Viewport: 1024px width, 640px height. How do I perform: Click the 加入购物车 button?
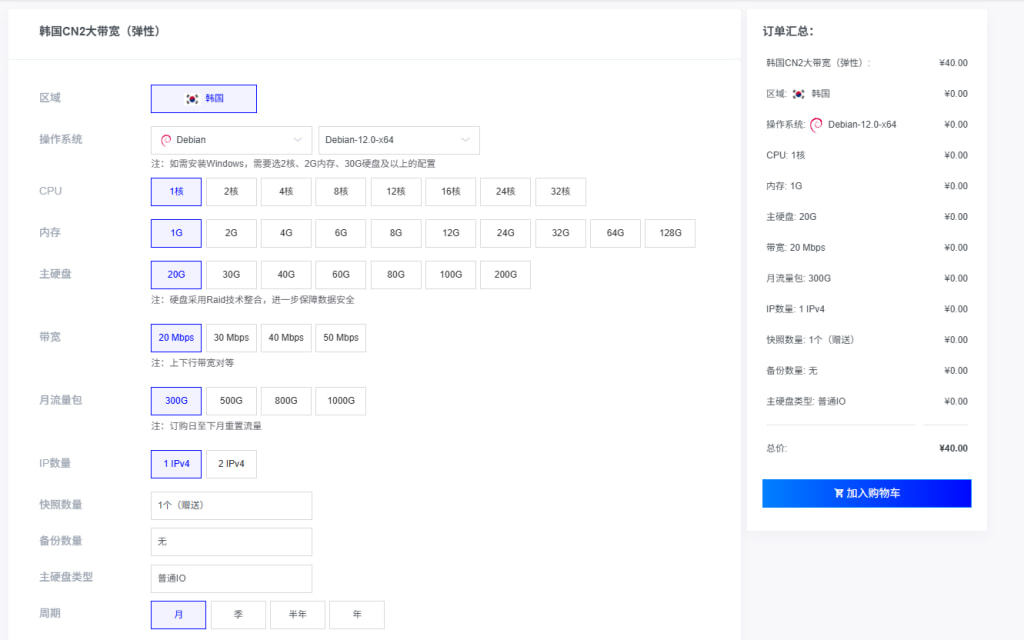coord(866,493)
